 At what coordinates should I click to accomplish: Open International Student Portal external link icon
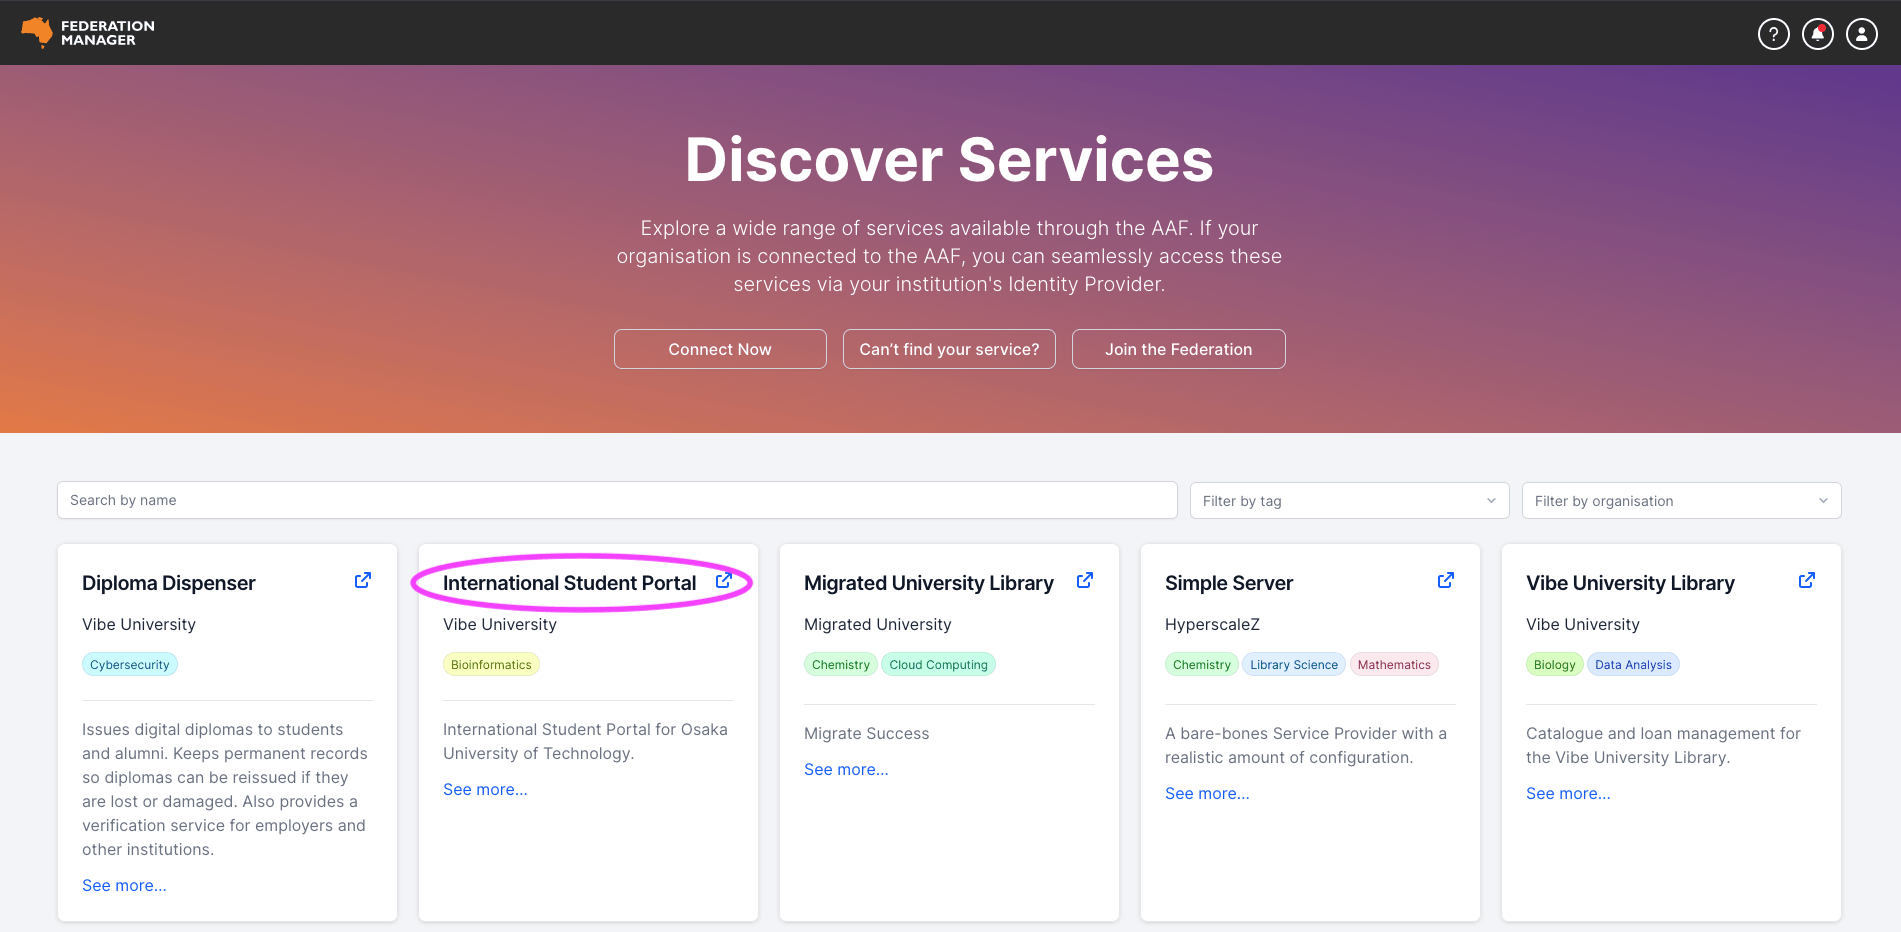(x=723, y=579)
